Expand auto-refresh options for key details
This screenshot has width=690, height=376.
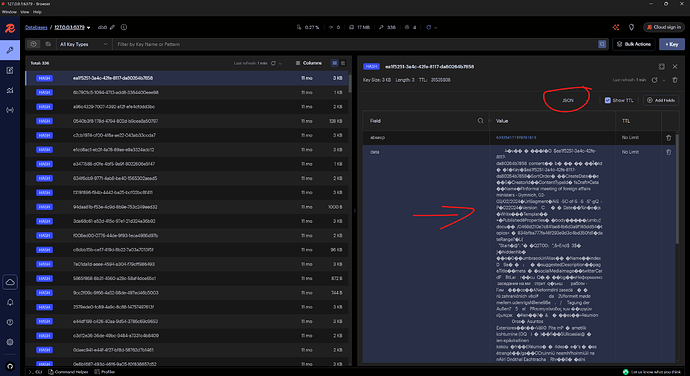(x=663, y=80)
